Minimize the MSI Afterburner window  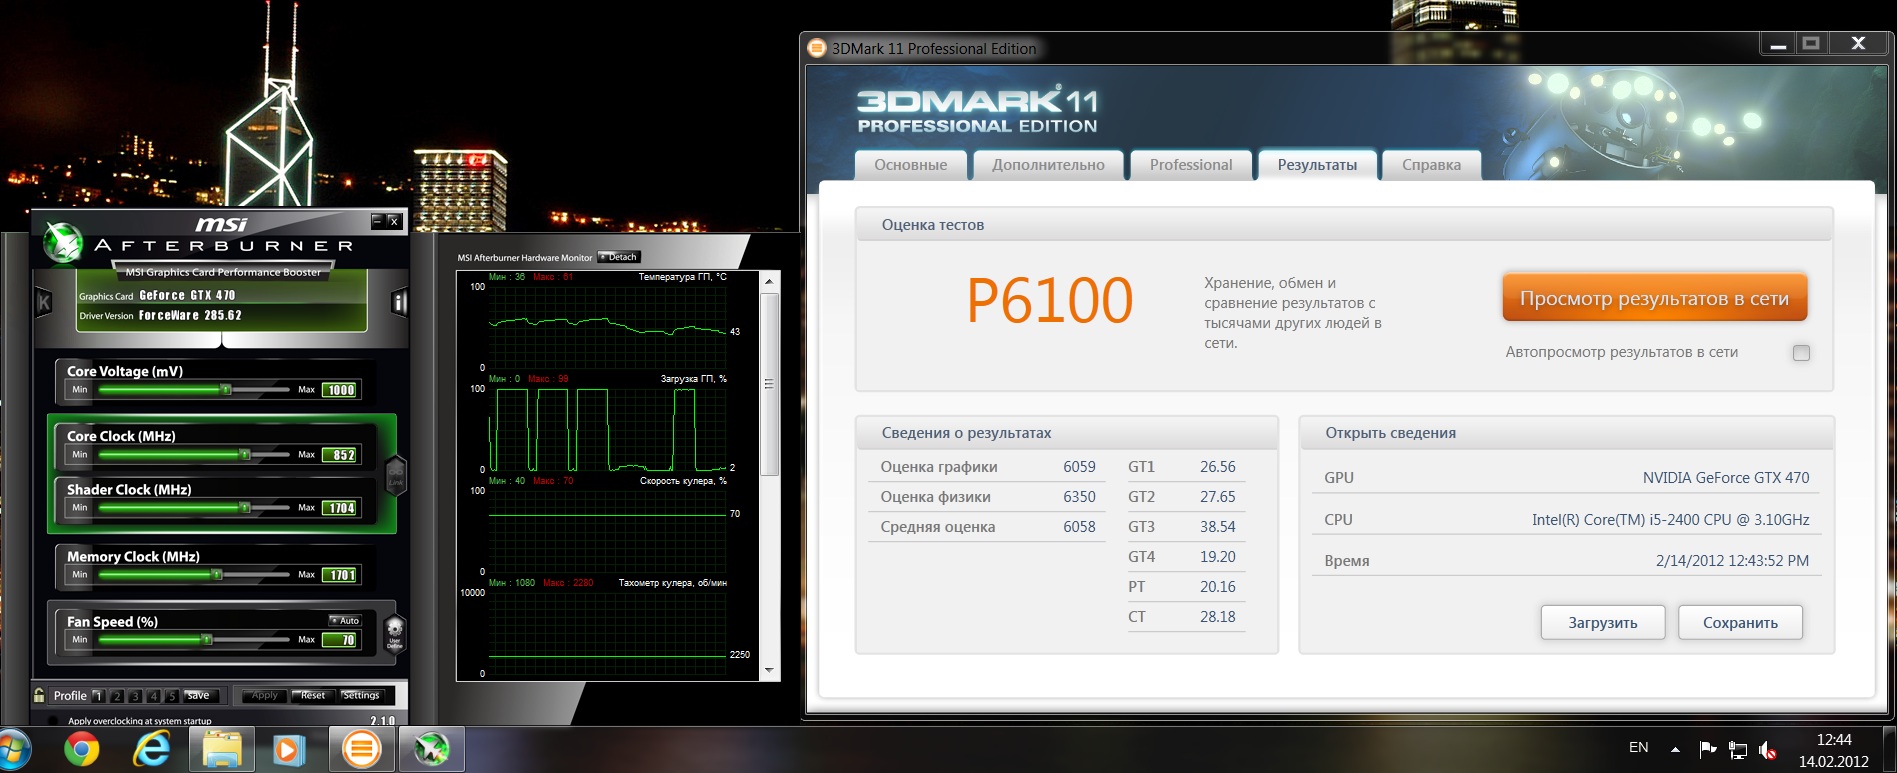pos(377,221)
